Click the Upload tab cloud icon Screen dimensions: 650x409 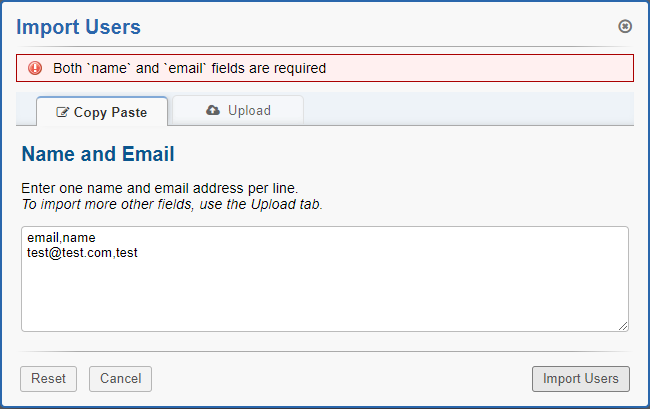pyautogui.click(x=213, y=110)
